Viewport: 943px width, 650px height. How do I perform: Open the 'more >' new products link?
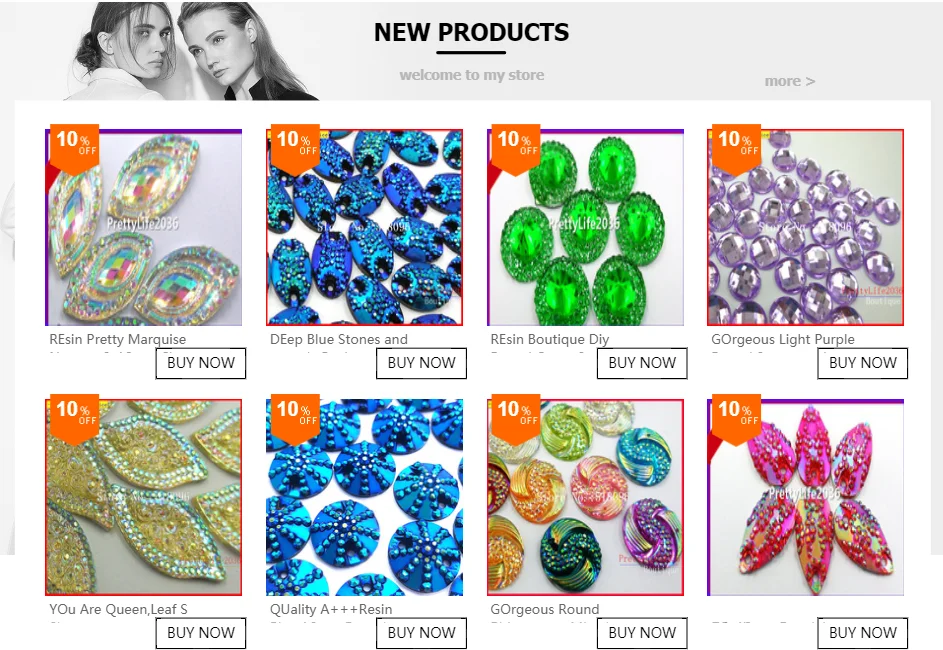790,81
